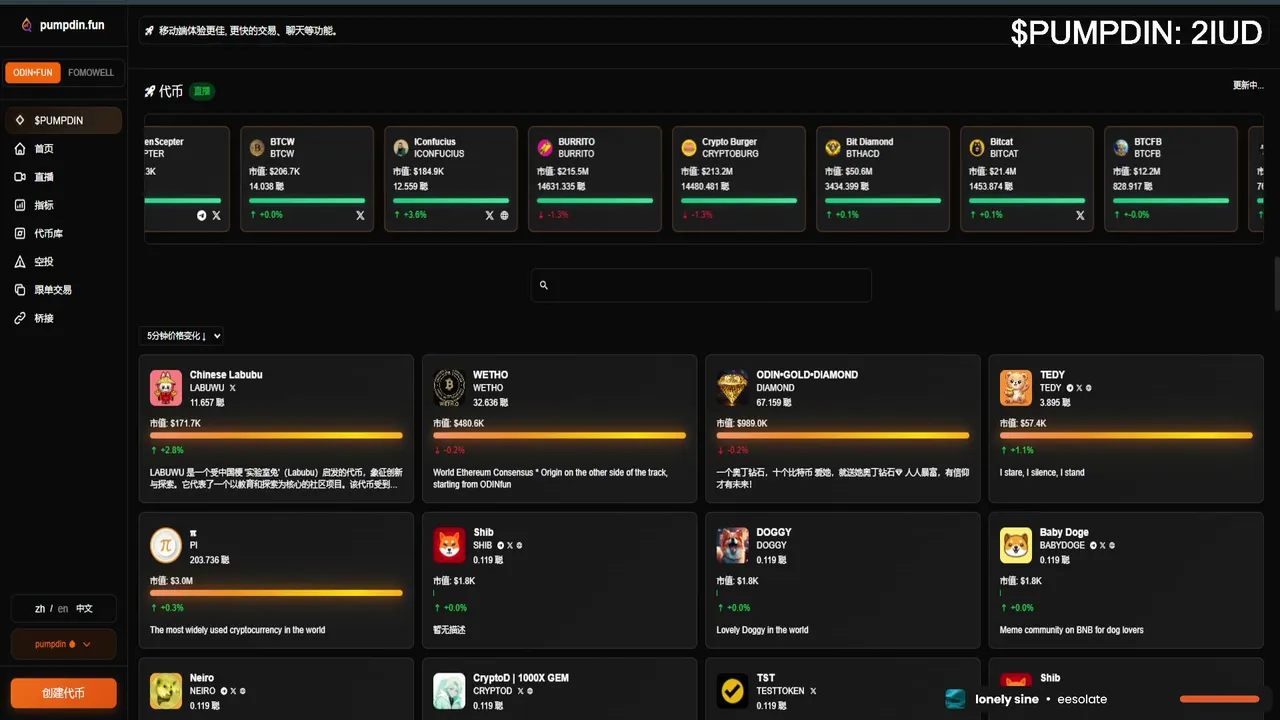Image resolution: width=1280 pixels, height=720 pixels.
Task: Click the Bitcat token avatar
Action: (977, 148)
